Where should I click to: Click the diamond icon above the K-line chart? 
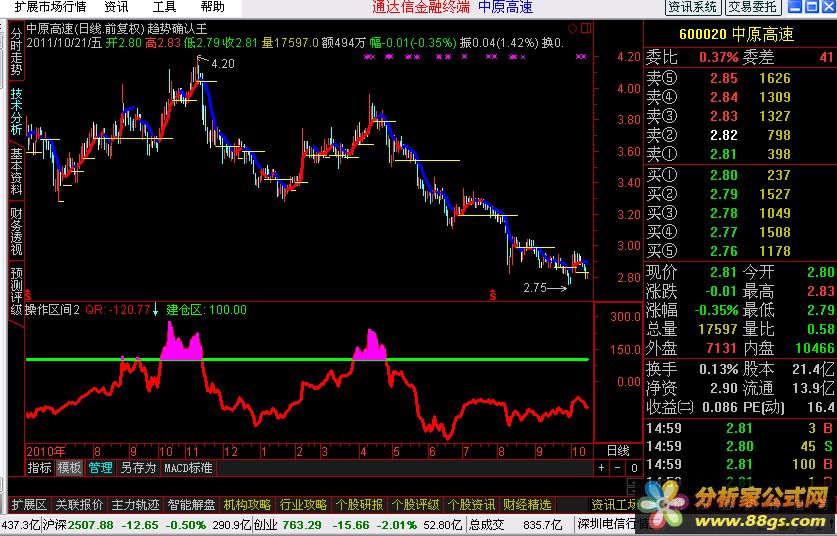click(x=573, y=28)
